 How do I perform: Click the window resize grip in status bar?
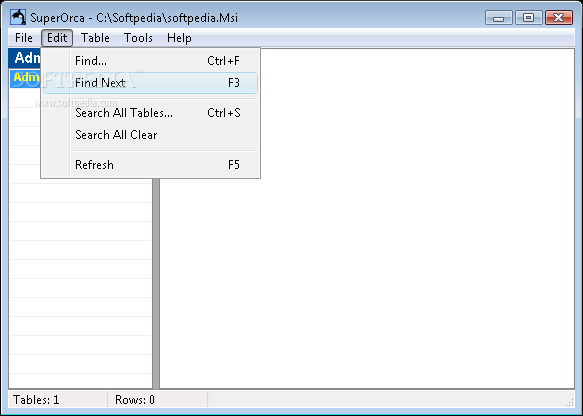click(569, 402)
